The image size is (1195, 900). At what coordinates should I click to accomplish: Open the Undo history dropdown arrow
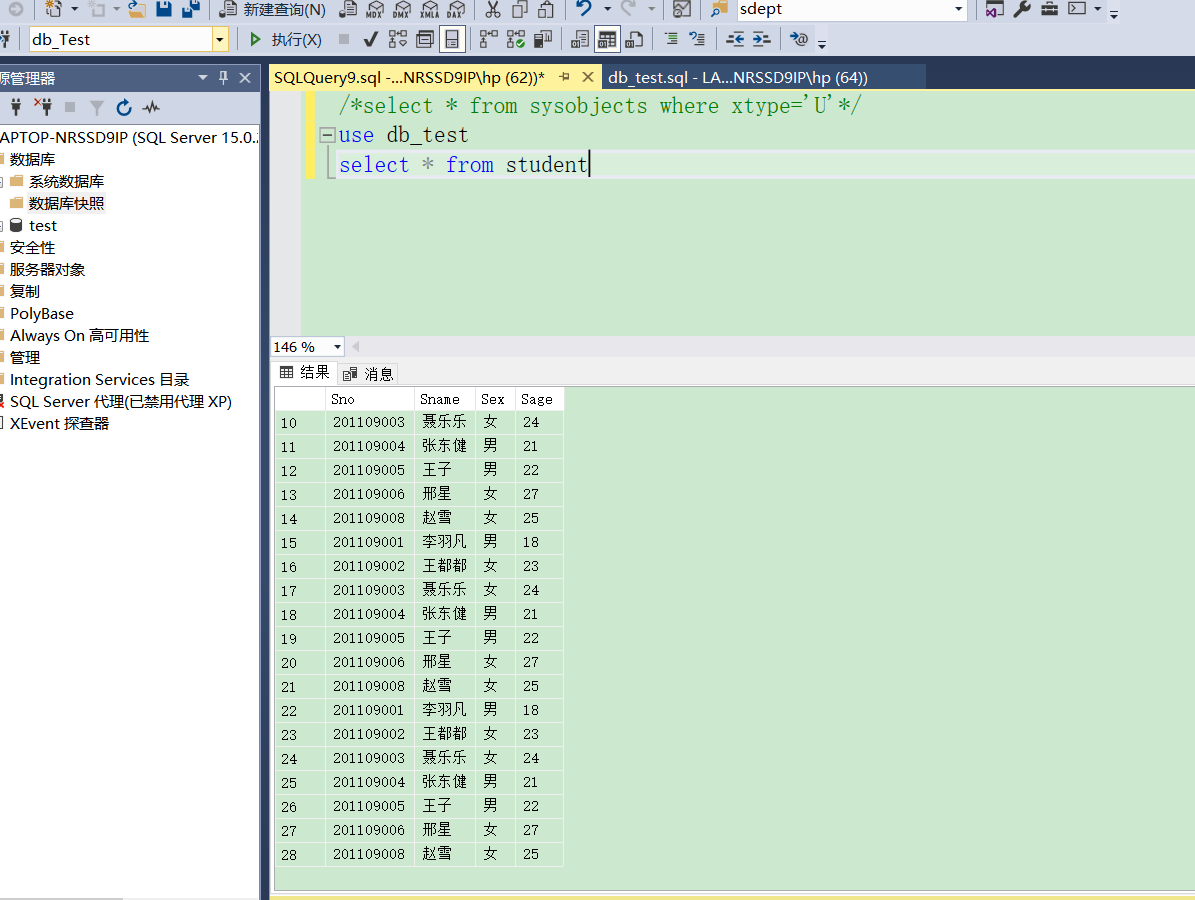pos(607,9)
